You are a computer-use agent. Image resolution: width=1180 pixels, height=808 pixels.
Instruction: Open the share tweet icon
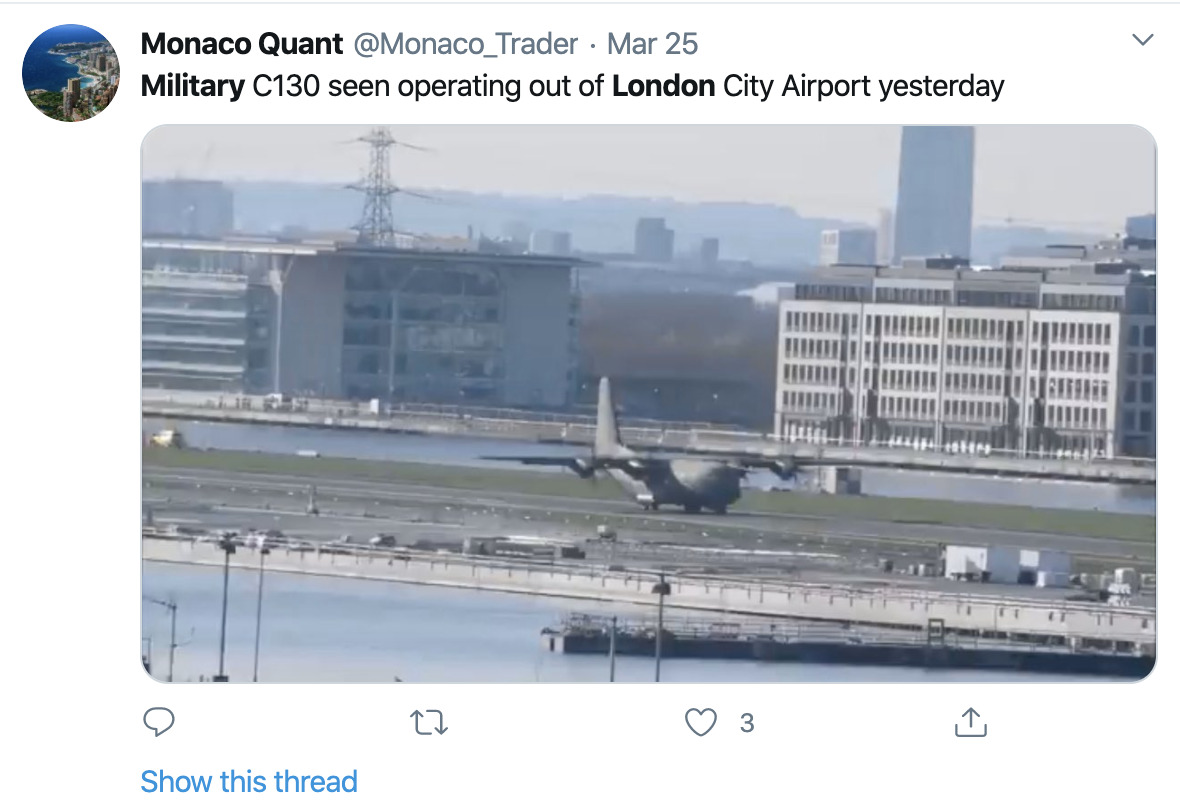tap(971, 721)
